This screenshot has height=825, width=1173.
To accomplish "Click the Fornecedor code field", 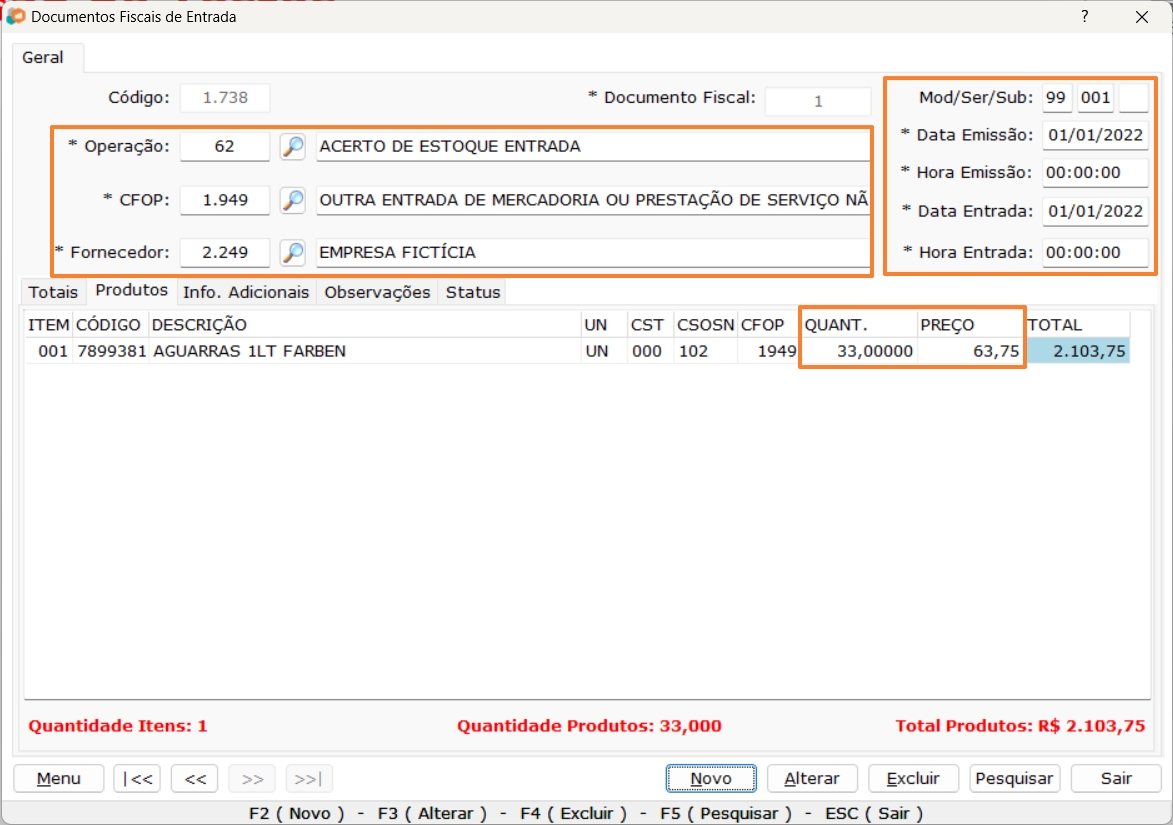I will coord(225,253).
